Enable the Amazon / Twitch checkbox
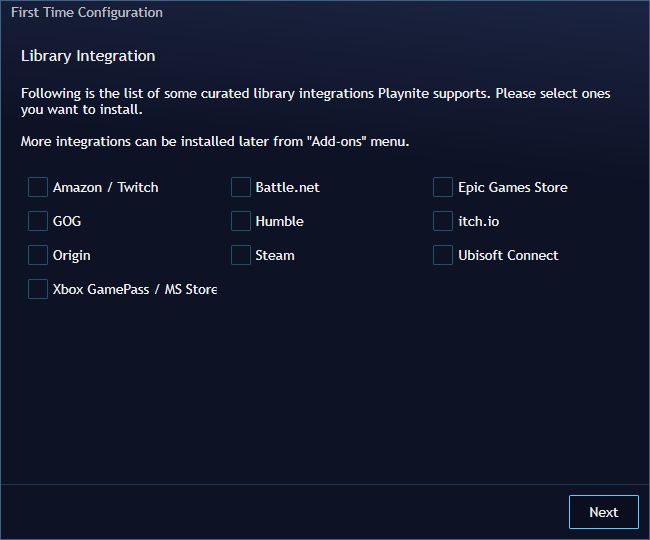The width and height of the screenshot is (650, 540). tap(38, 187)
